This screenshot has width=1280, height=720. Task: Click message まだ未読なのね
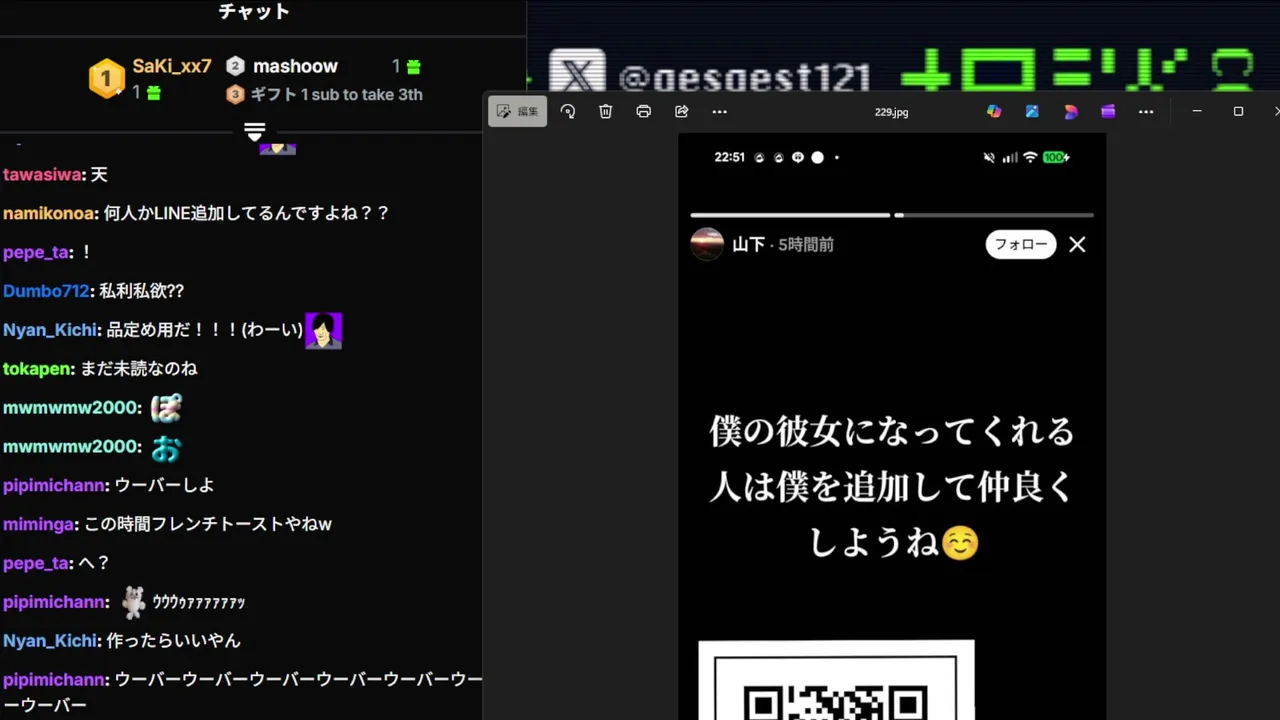138,369
